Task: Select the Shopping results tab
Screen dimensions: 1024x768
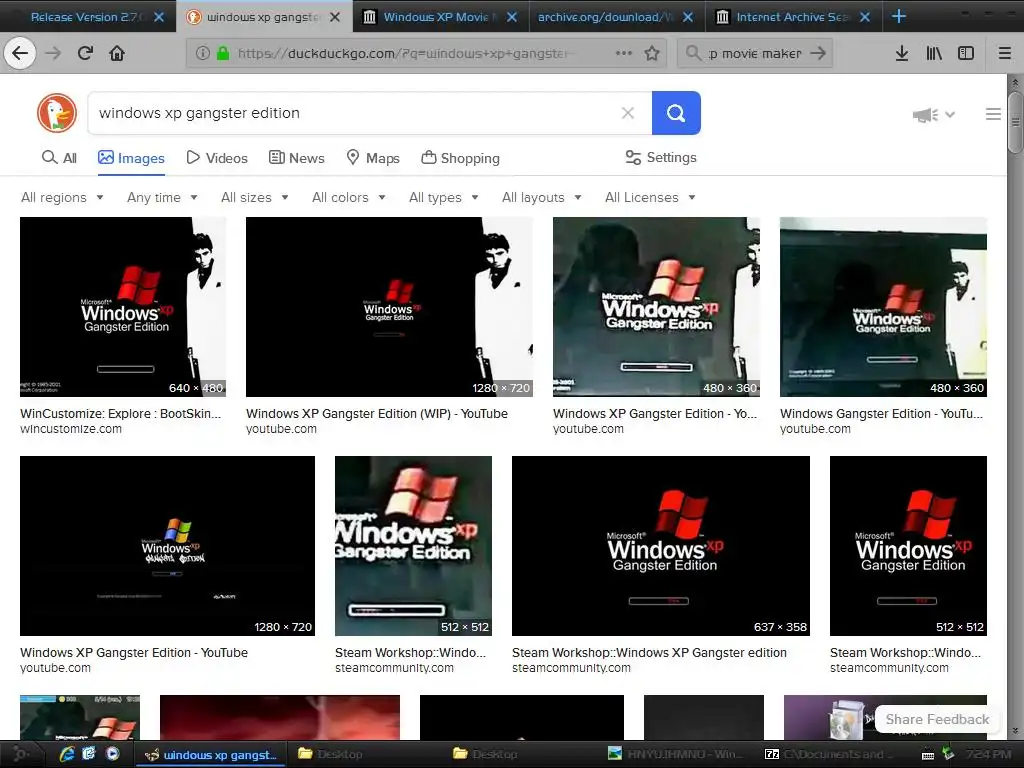Action: click(x=460, y=158)
